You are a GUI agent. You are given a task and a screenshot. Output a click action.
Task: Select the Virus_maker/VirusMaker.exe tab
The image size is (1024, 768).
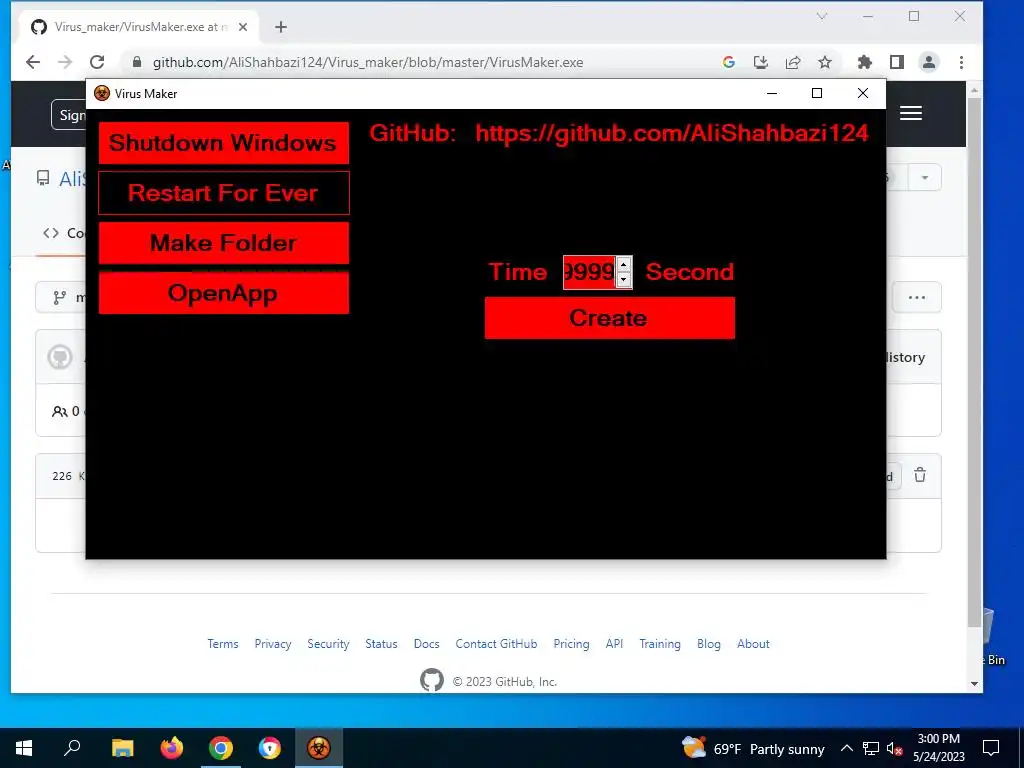coord(135,27)
